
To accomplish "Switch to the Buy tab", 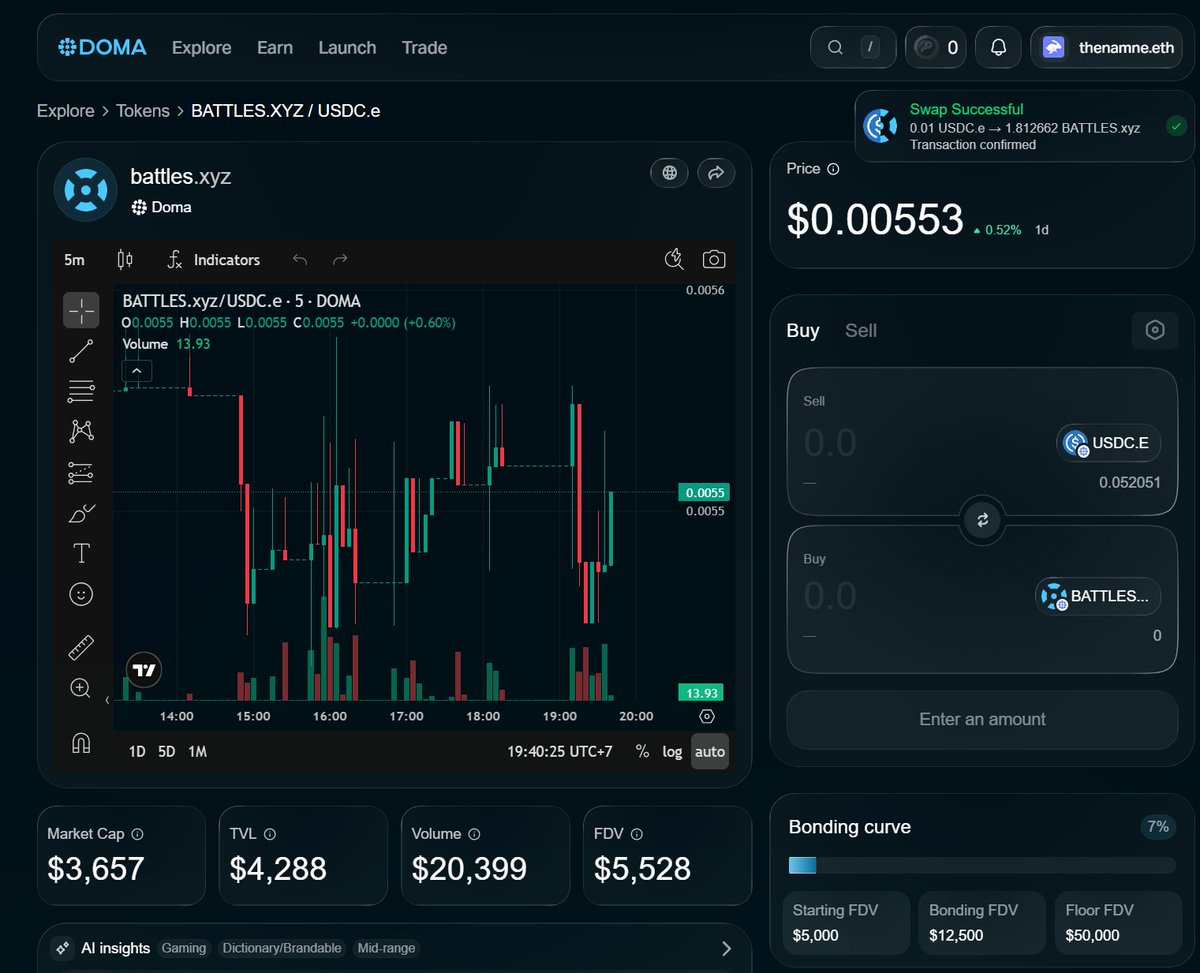I will click(x=803, y=330).
